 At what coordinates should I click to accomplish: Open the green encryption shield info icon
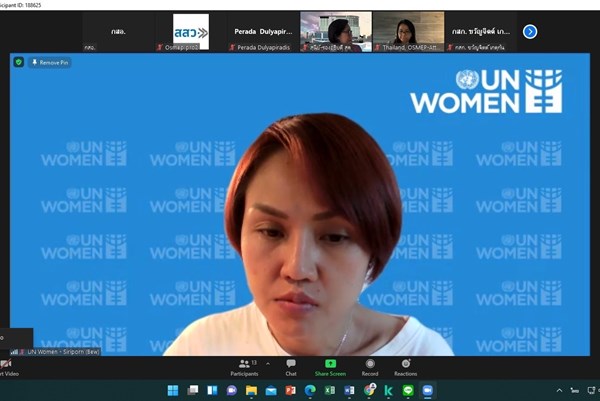point(19,62)
